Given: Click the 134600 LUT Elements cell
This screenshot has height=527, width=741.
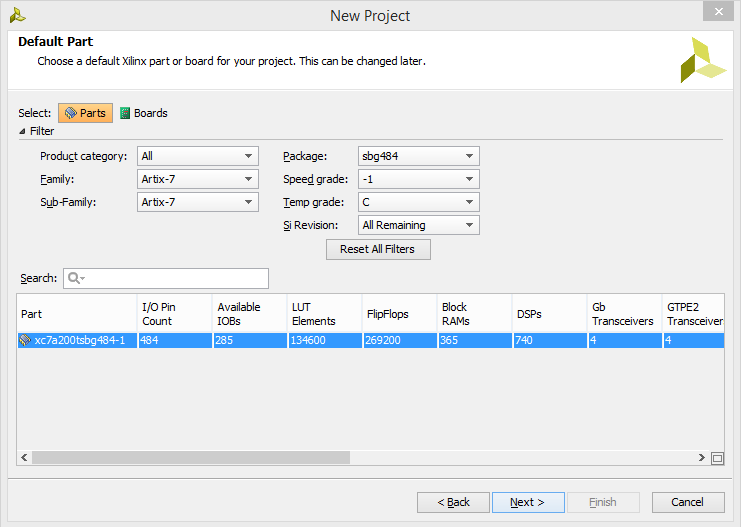Looking at the screenshot, I should coord(325,340).
